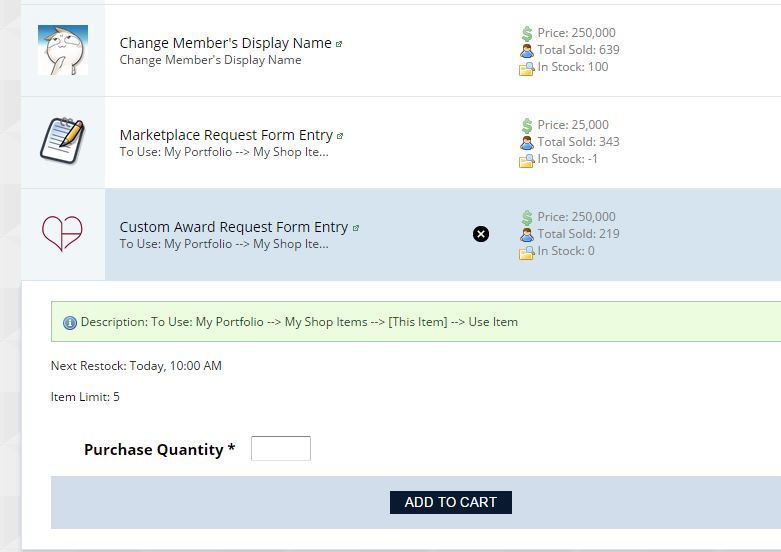Viewport: 781px width, 552px height.
Task: Click the notepad icon for Marketplace Request Form
Action: coord(62,141)
